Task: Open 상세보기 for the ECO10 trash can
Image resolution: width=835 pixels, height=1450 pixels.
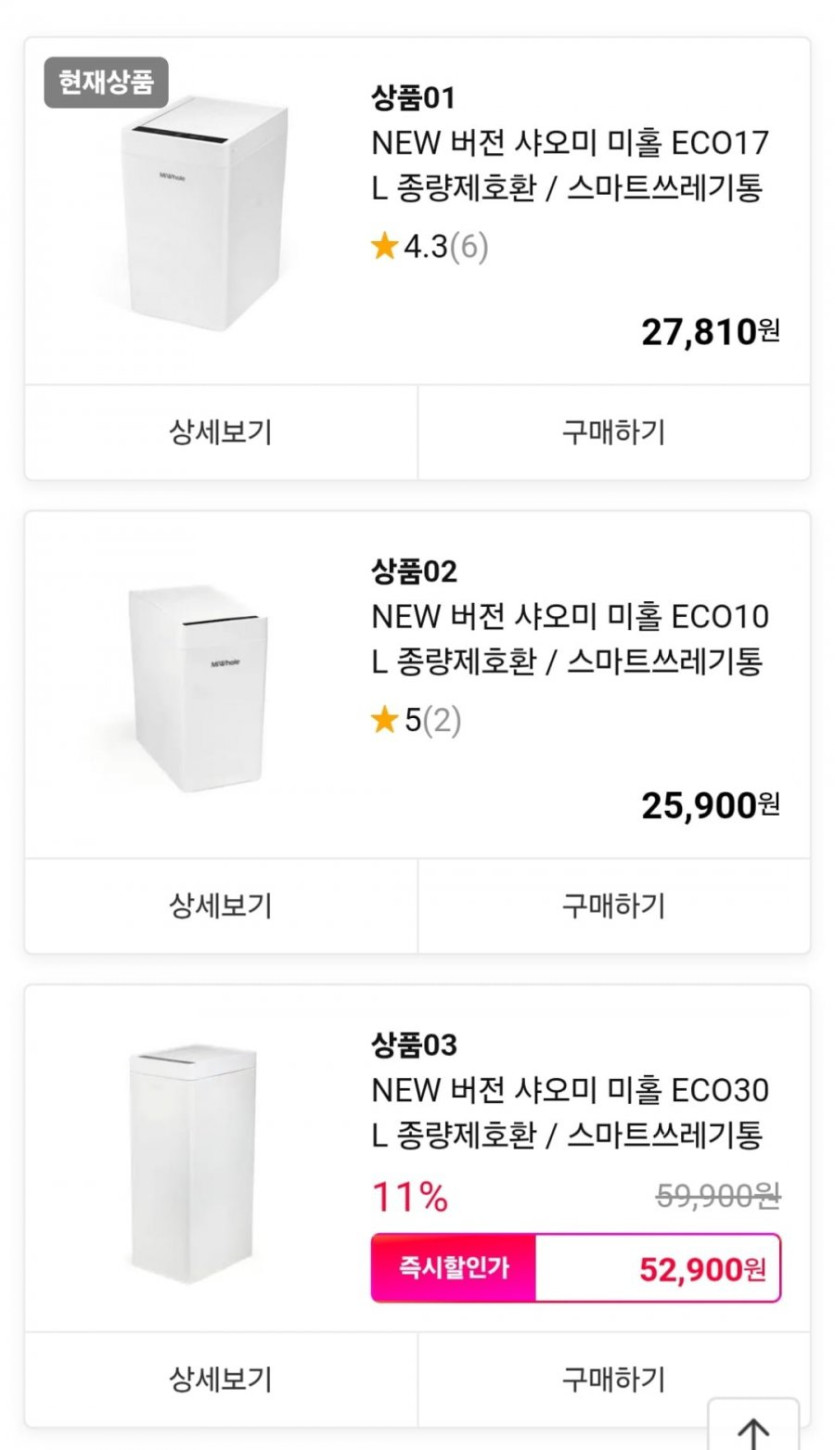Action: click(x=221, y=906)
